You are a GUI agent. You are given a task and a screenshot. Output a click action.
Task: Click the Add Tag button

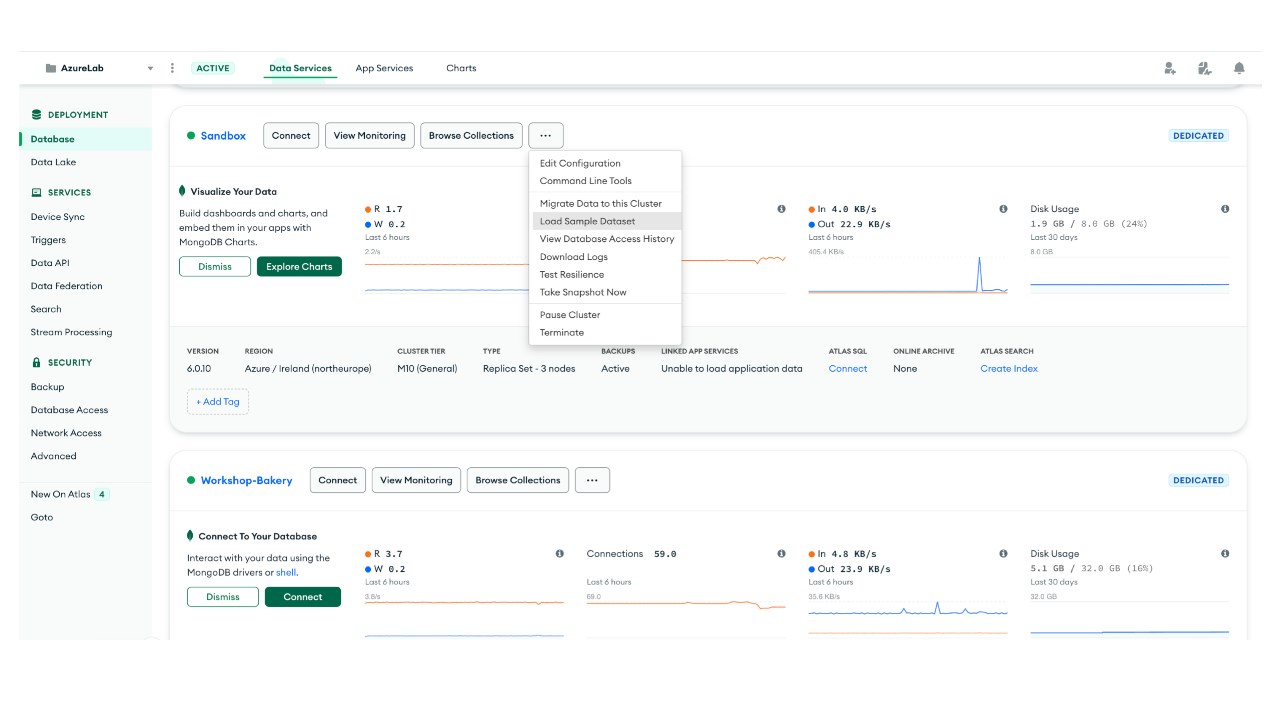(x=218, y=402)
